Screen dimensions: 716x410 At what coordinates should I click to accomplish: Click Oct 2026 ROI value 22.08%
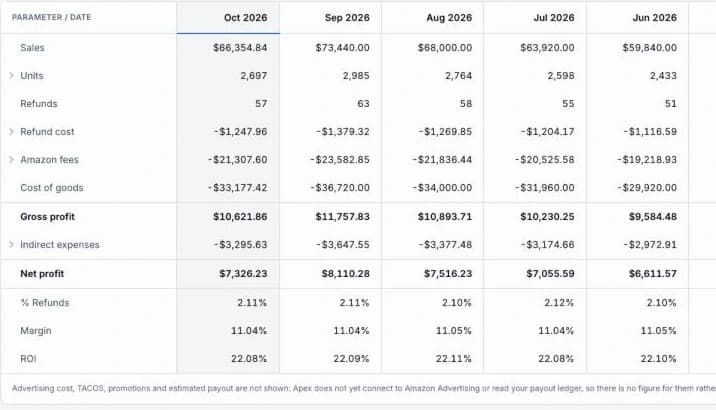pos(249,359)
